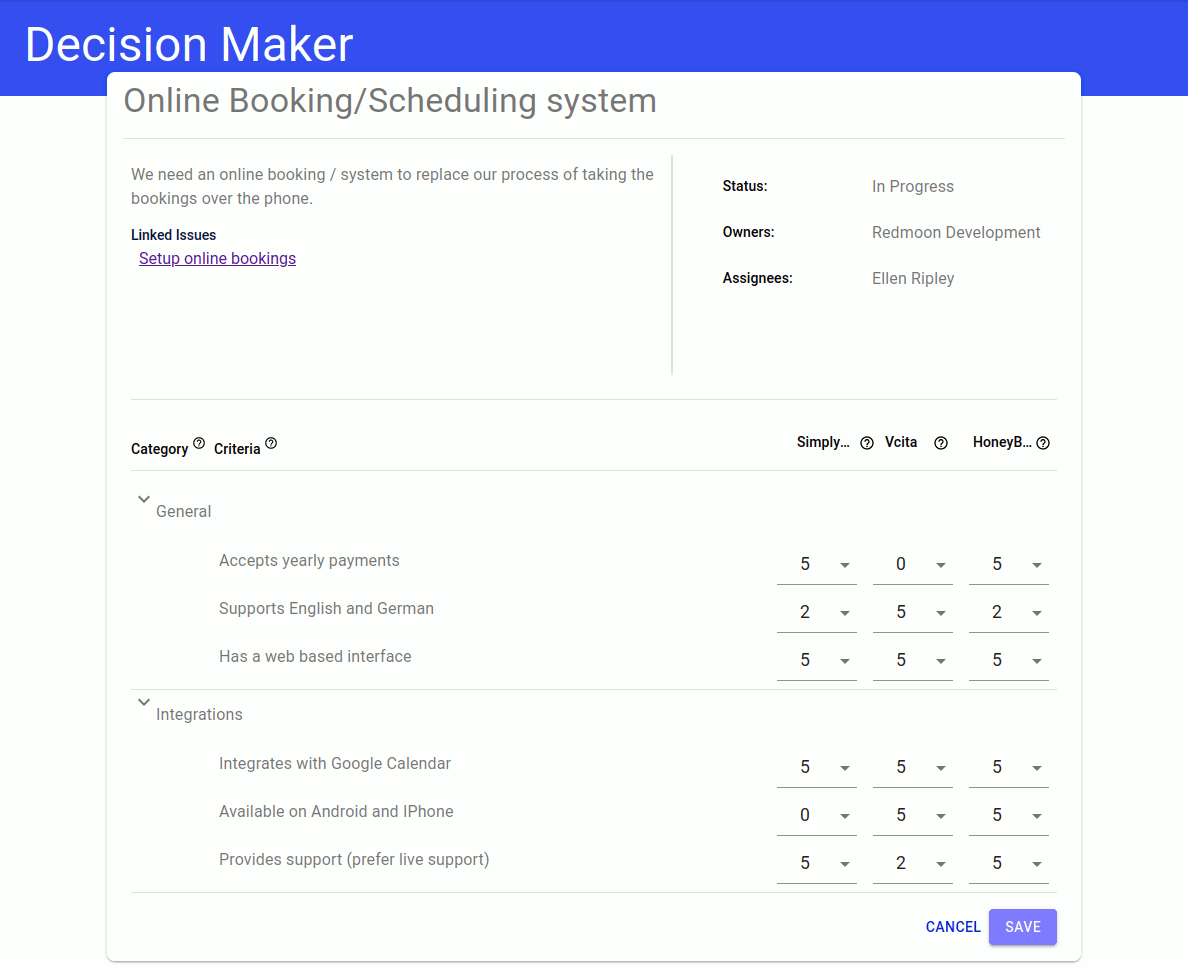Click the help icon next to Criteria
The width and height of the screenshot is (1188, 973).
pyautogui.click(x=270, y=443)
